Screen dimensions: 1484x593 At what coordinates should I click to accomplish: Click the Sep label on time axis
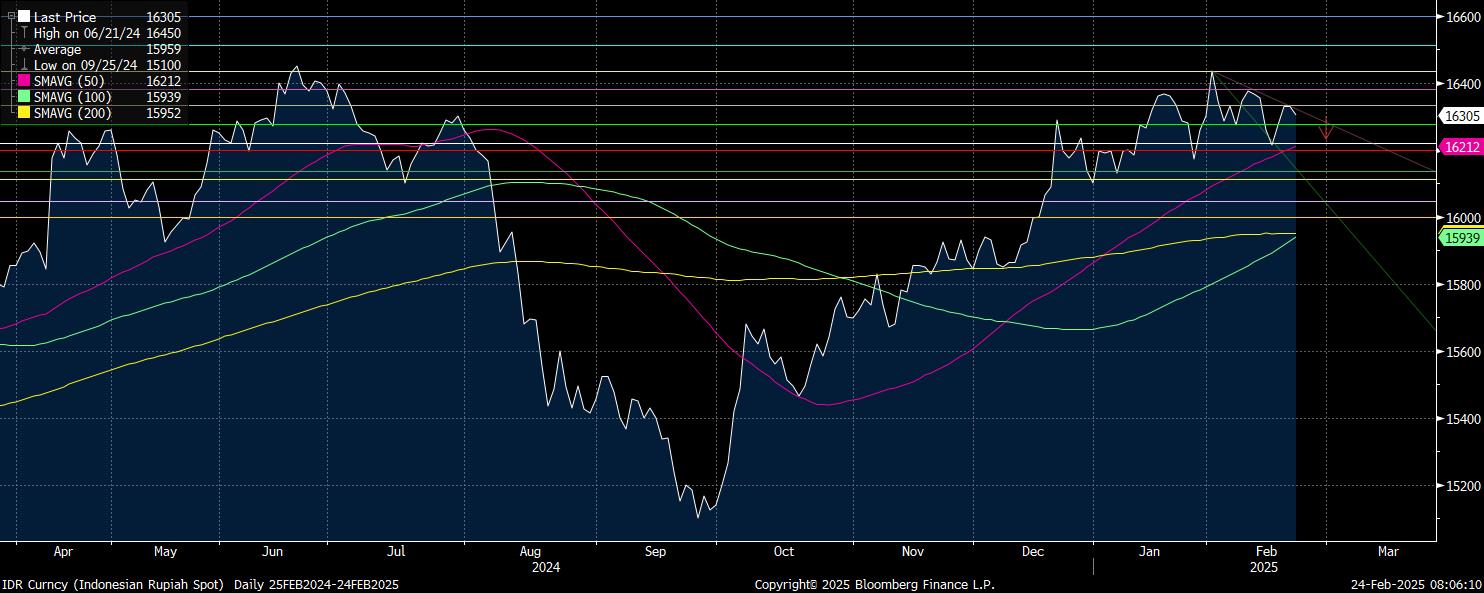[656, 551]
